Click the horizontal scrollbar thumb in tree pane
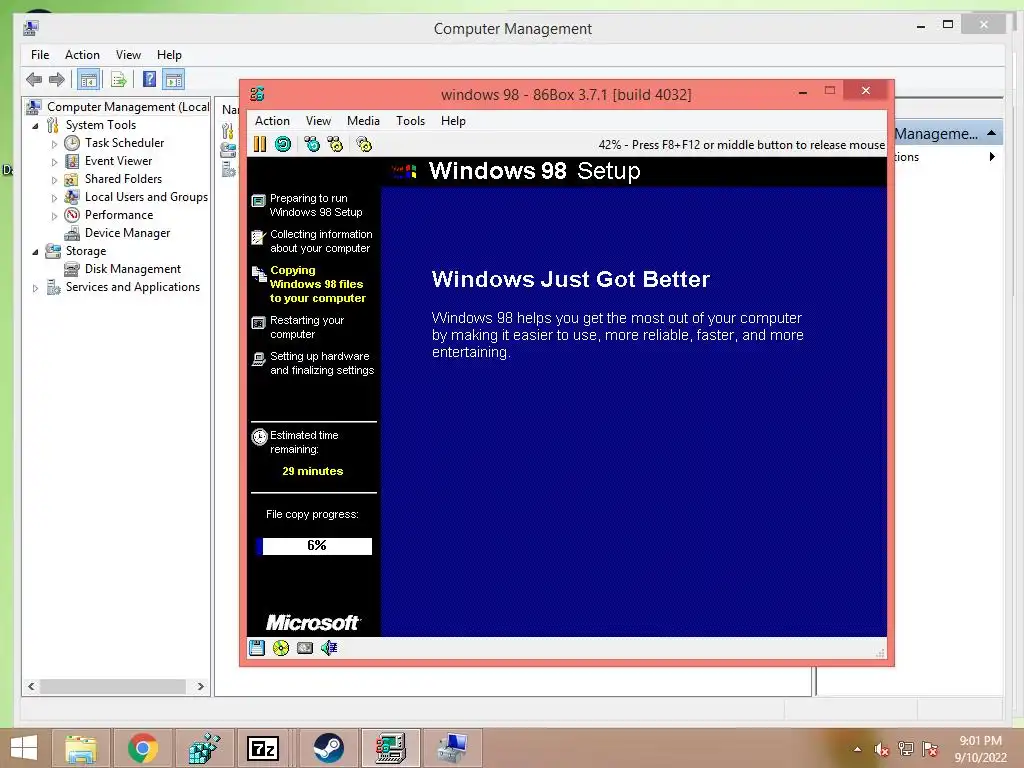 click(113, 686)
